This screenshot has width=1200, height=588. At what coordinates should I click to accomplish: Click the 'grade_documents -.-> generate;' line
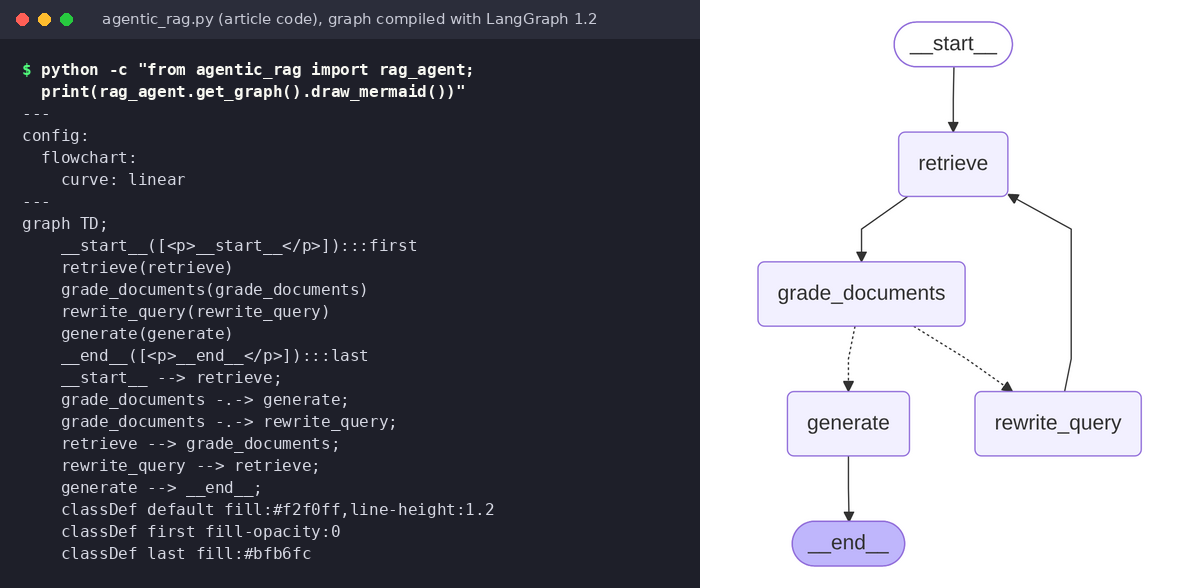(x=205, y=400)
